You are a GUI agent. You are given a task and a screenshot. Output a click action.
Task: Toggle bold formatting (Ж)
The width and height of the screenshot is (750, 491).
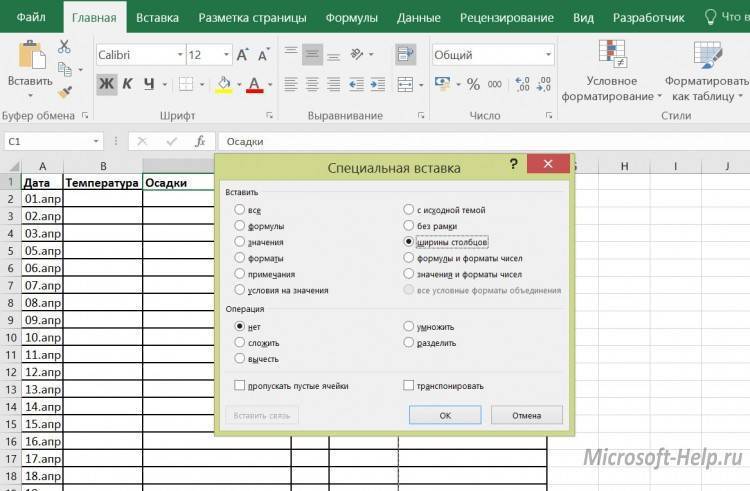click(x=106, y=84)
